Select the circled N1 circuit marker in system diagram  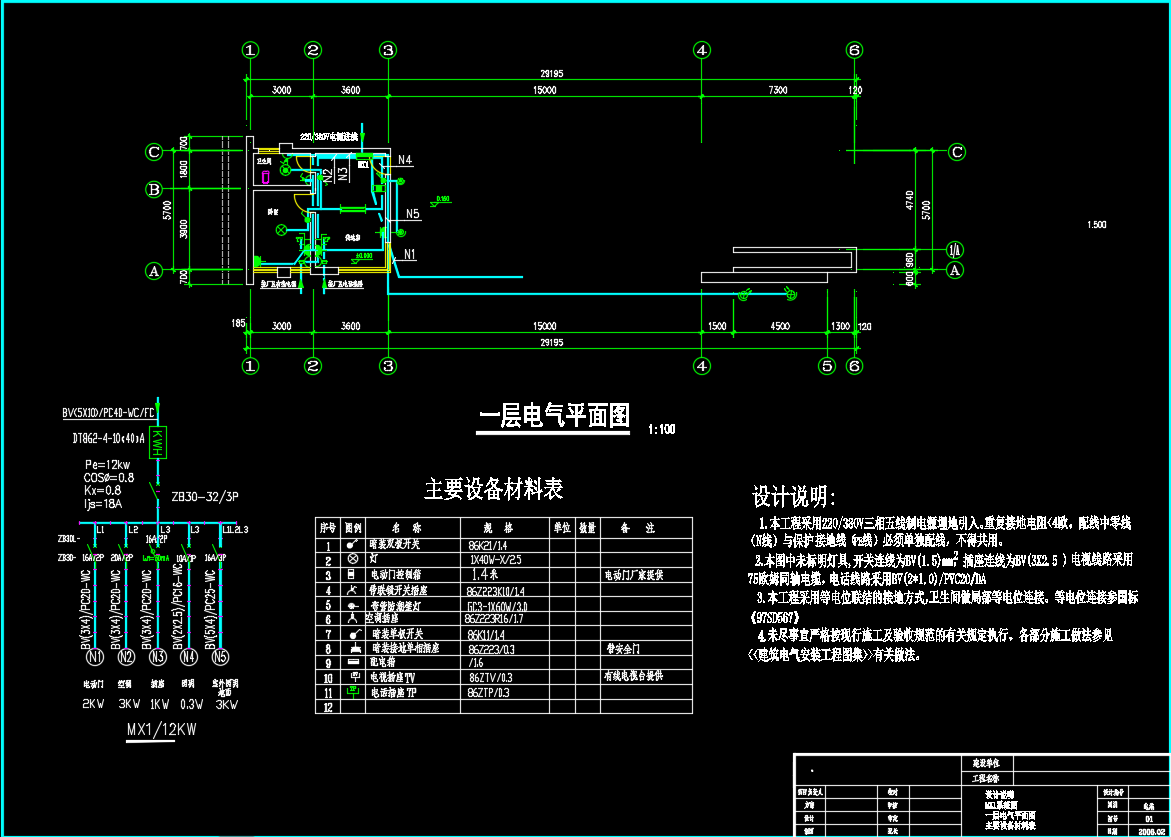coord(95,657)
